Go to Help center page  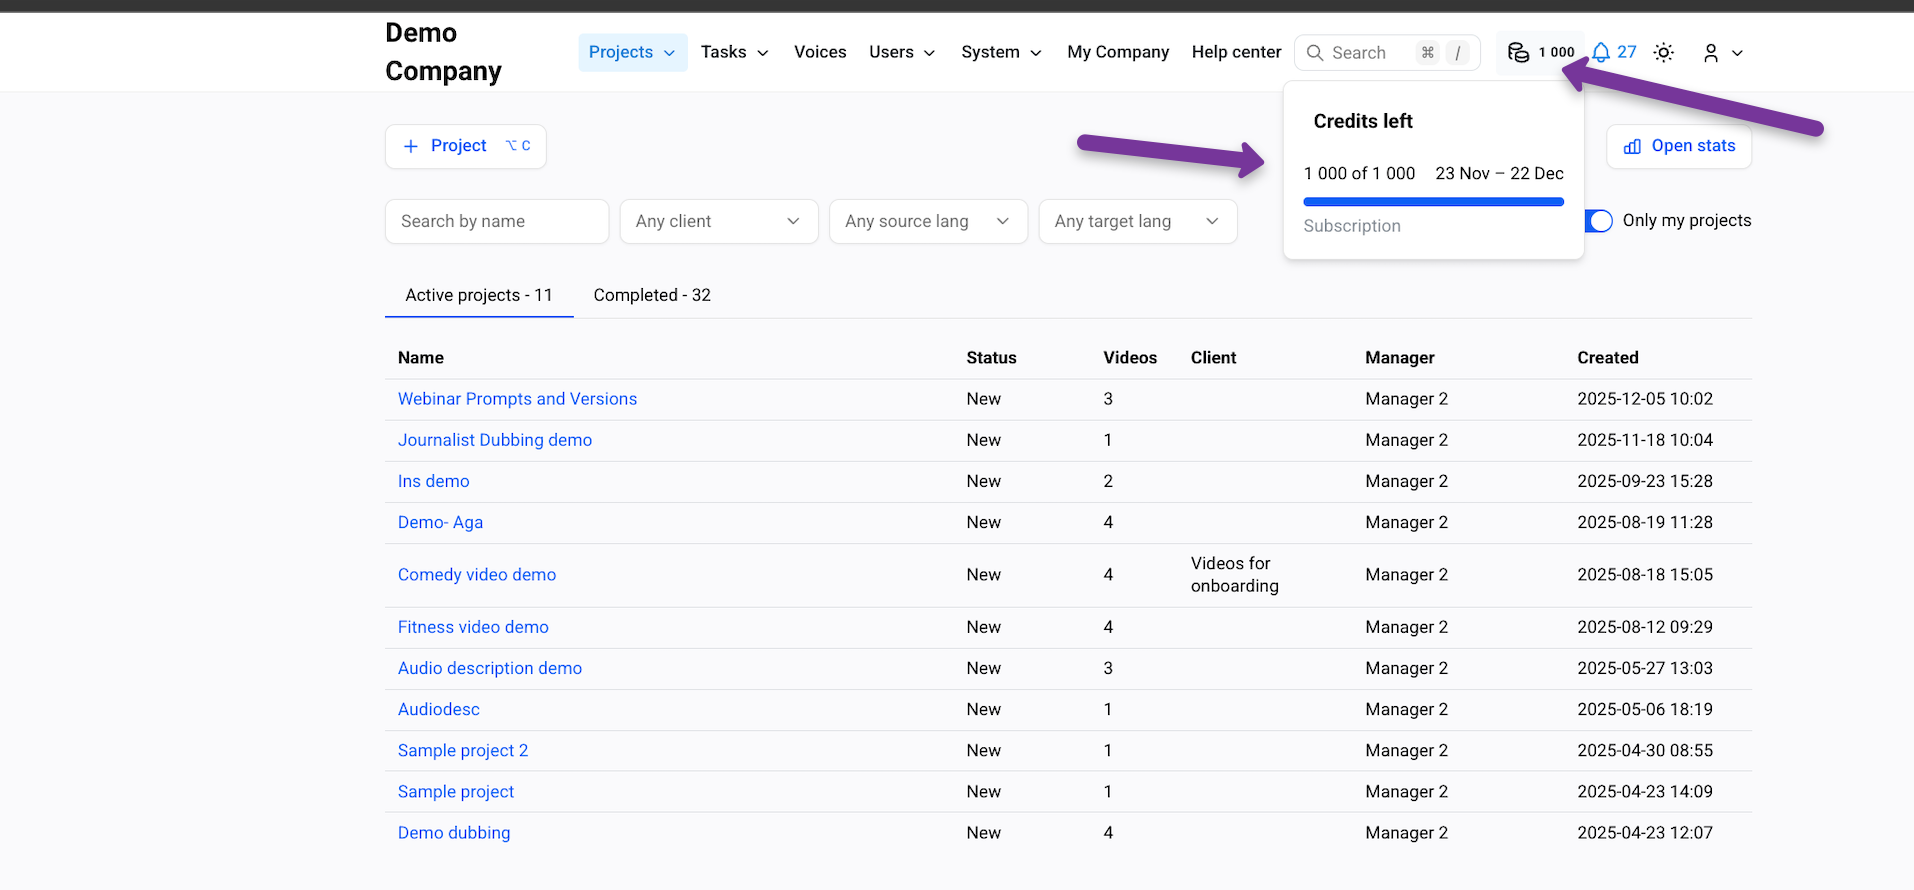tap(1236, 52)
